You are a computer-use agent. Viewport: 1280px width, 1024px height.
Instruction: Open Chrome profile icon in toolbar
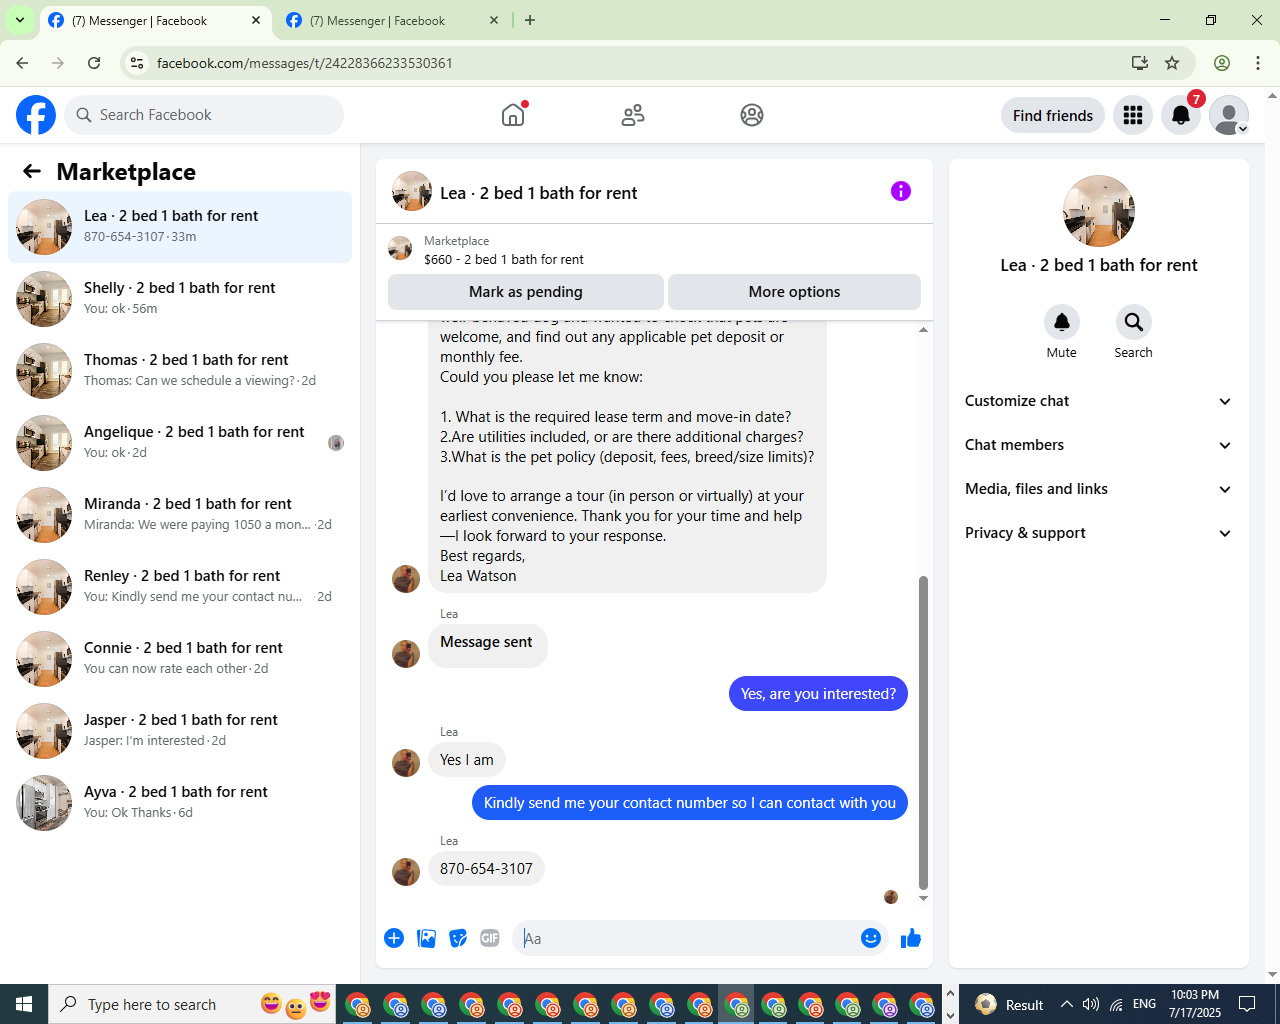1222,63
